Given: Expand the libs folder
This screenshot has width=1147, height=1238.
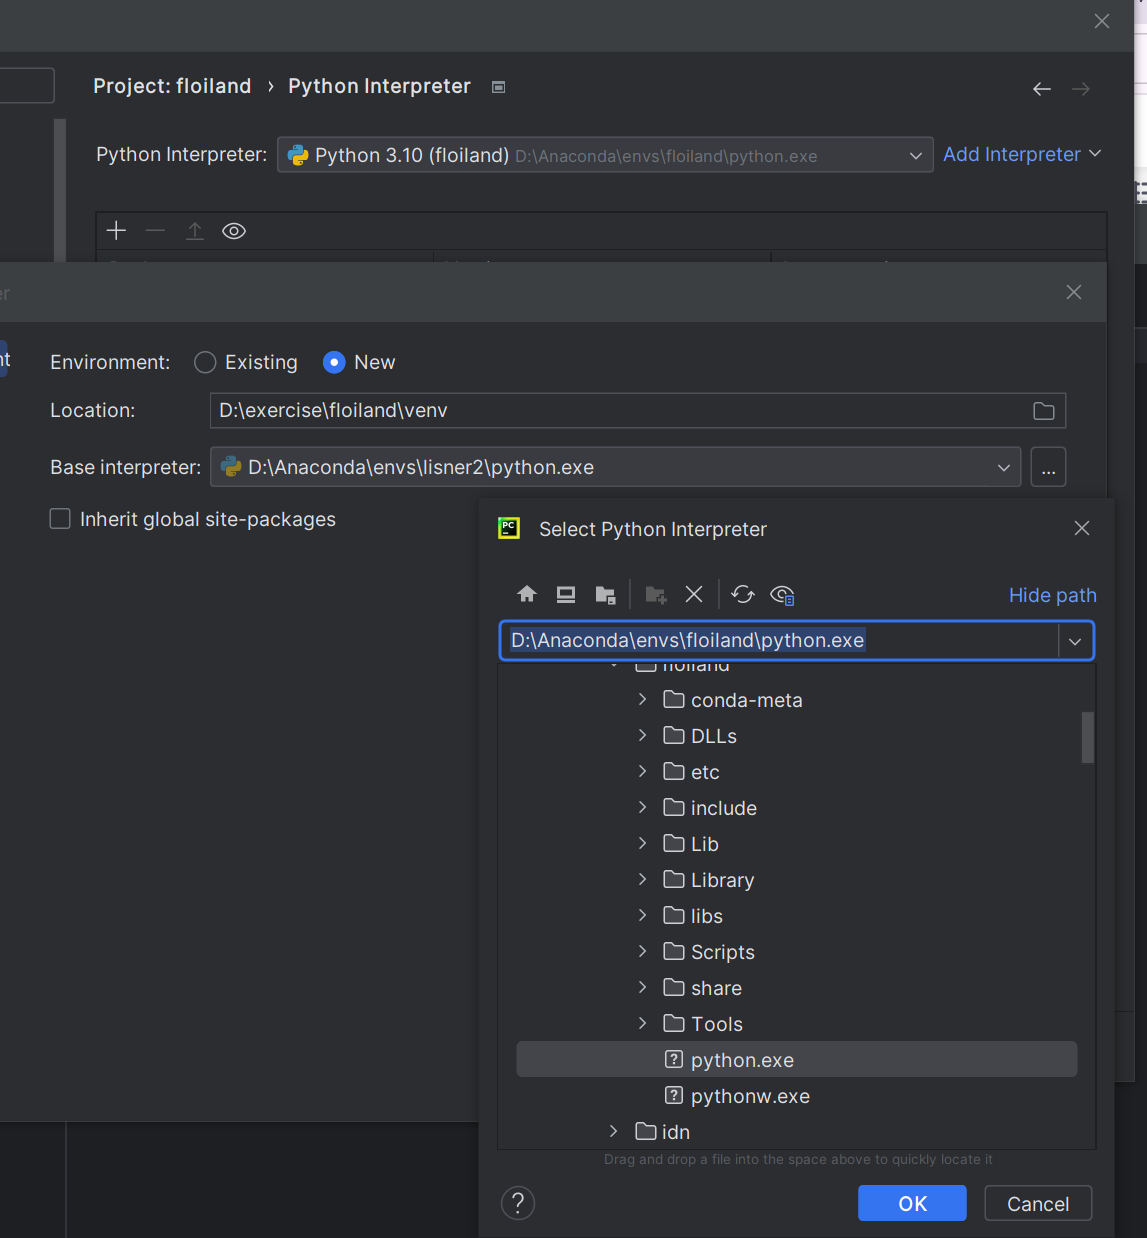Looking at the screenshot, I should coord(642,915).
